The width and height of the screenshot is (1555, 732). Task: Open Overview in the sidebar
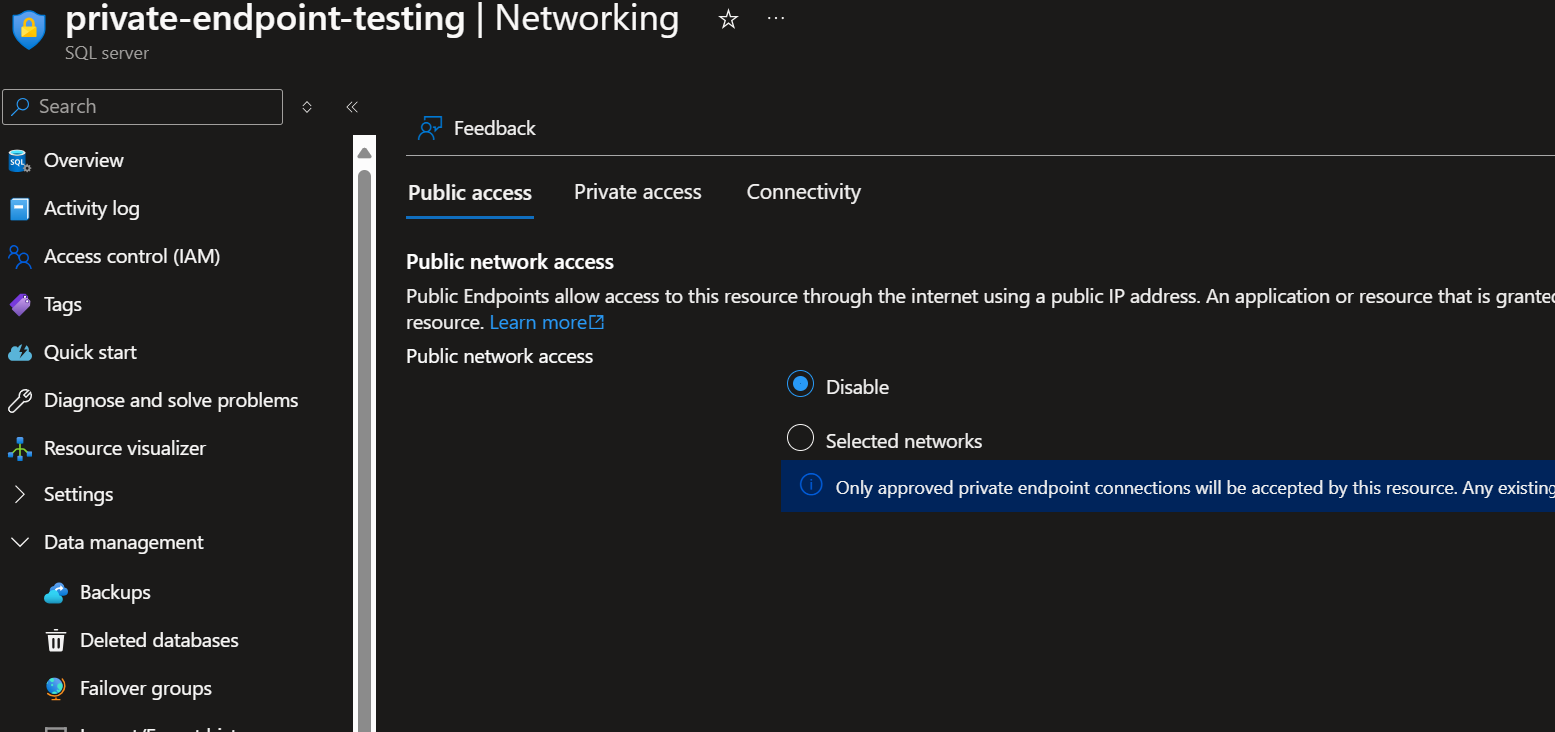[x=84, y=161]
